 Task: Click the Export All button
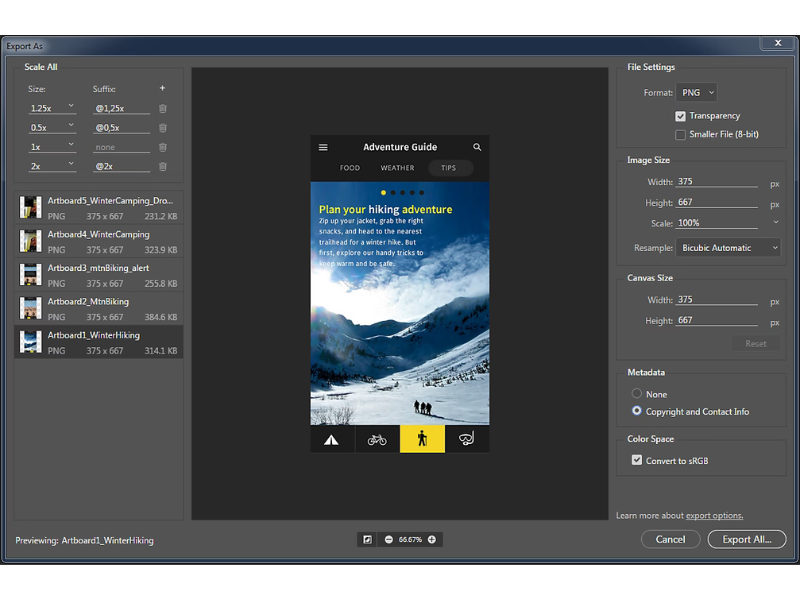pos(746,539)
